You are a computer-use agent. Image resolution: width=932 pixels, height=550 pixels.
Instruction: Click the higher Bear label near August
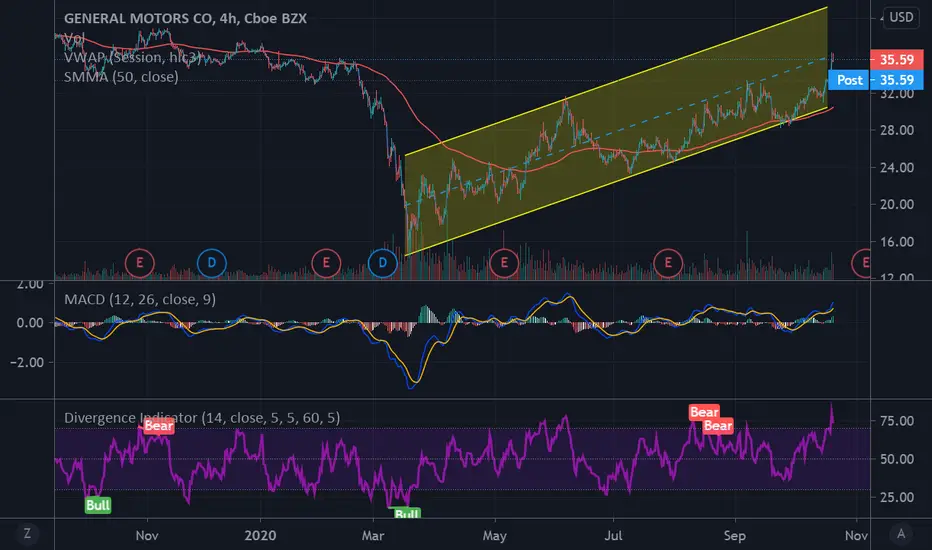point(704,412)
